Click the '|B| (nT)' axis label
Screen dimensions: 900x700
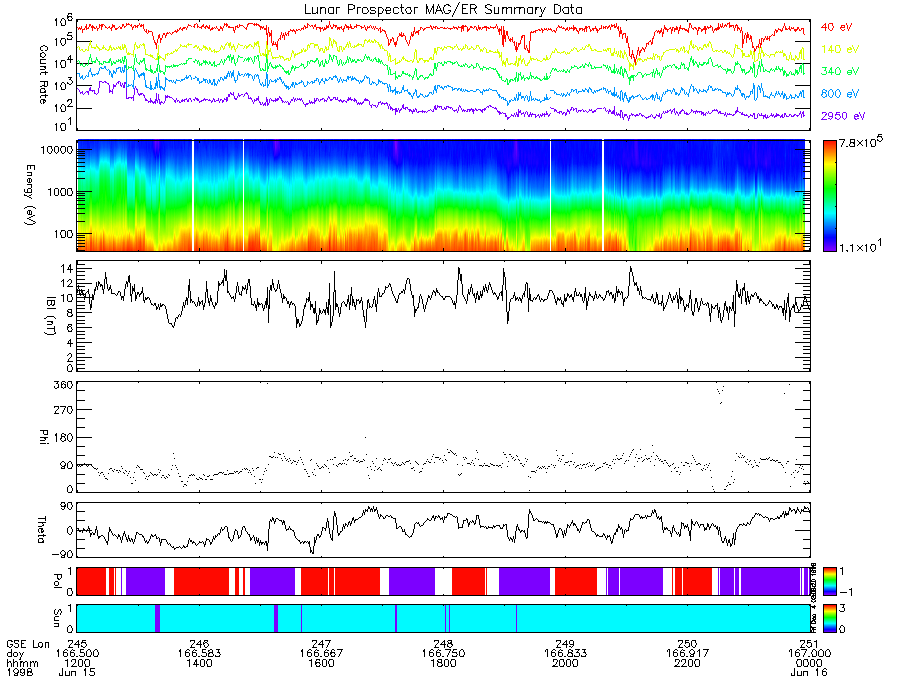[x=51, y=316]
